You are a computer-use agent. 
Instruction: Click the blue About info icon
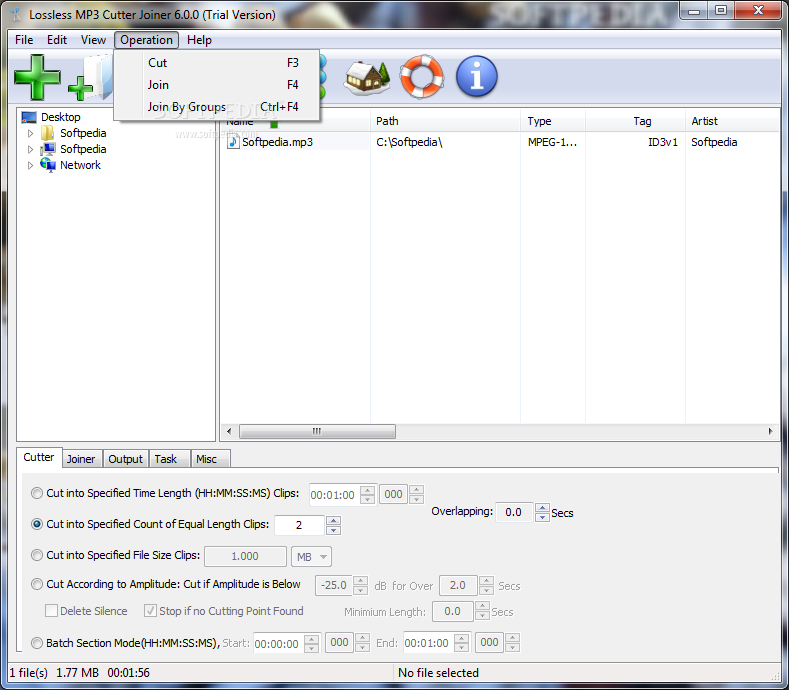point(477,76)
